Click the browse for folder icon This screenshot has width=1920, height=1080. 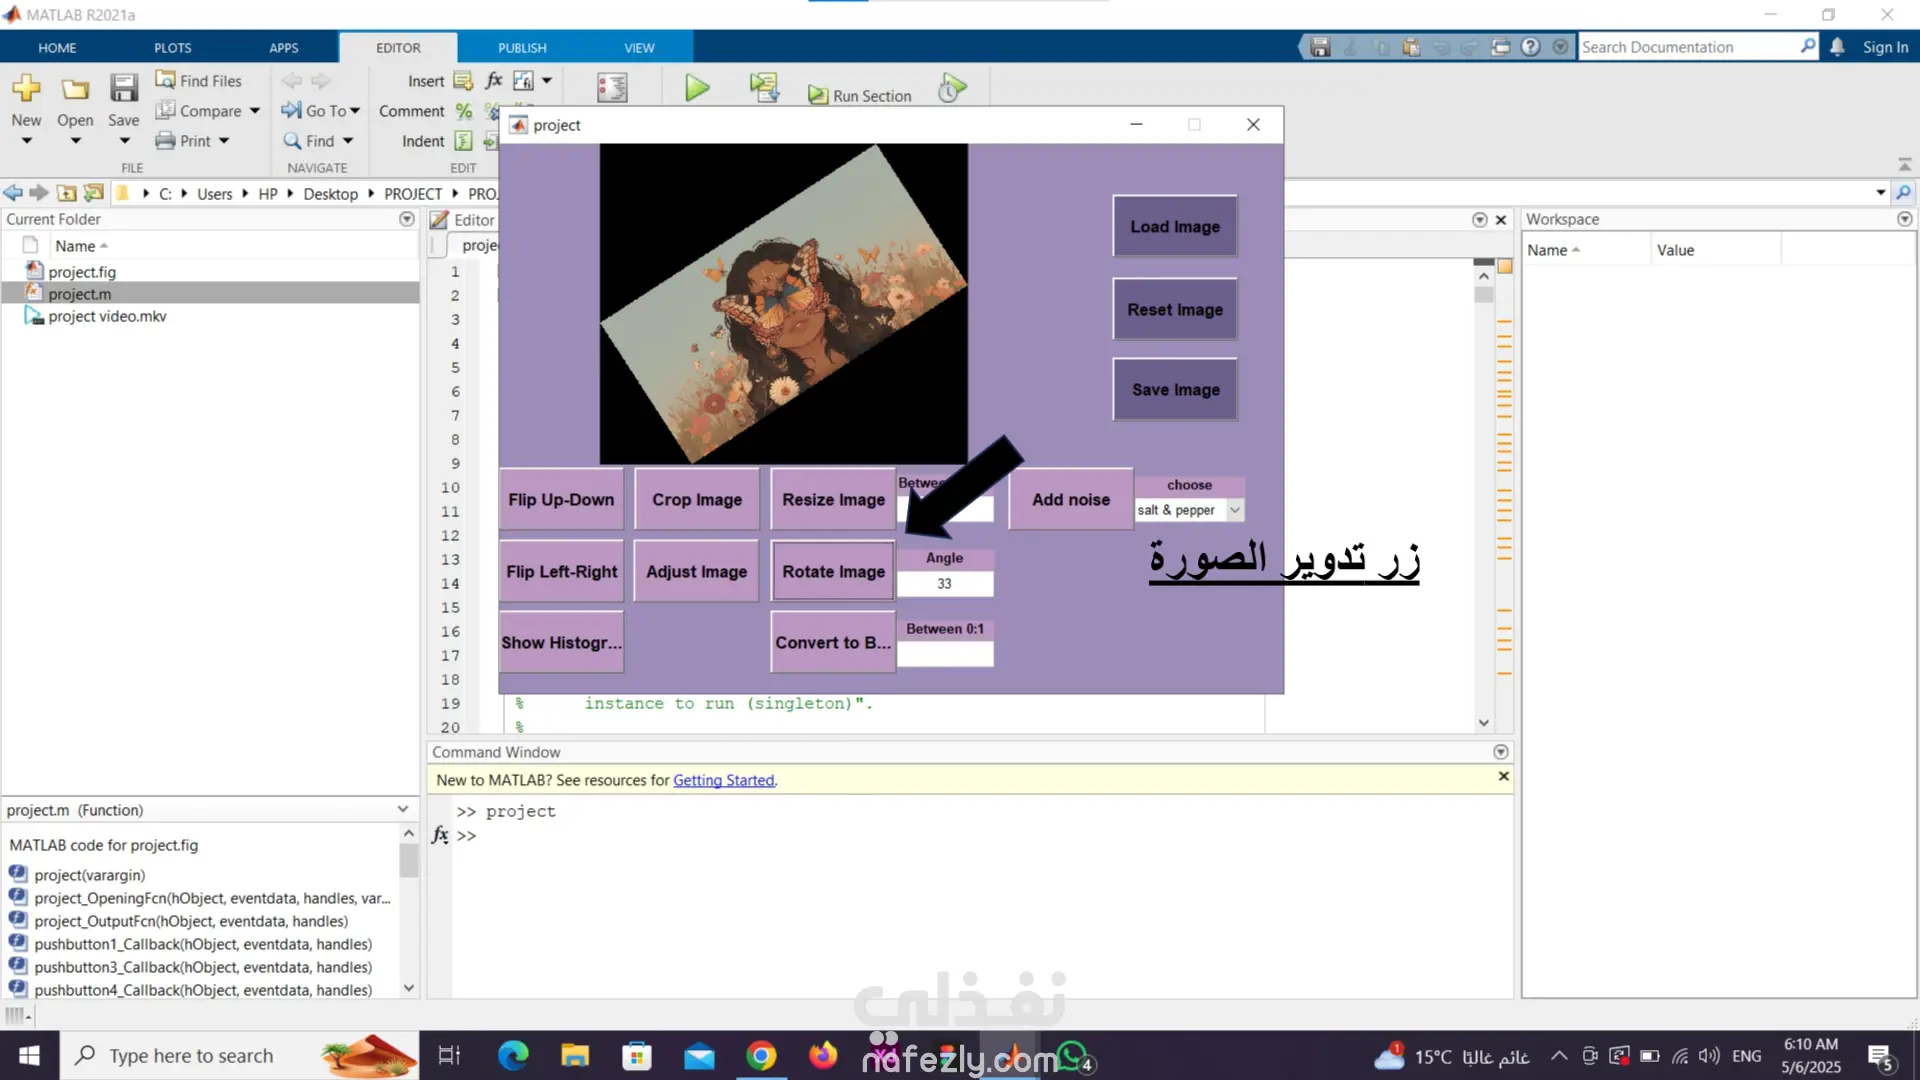94,193
